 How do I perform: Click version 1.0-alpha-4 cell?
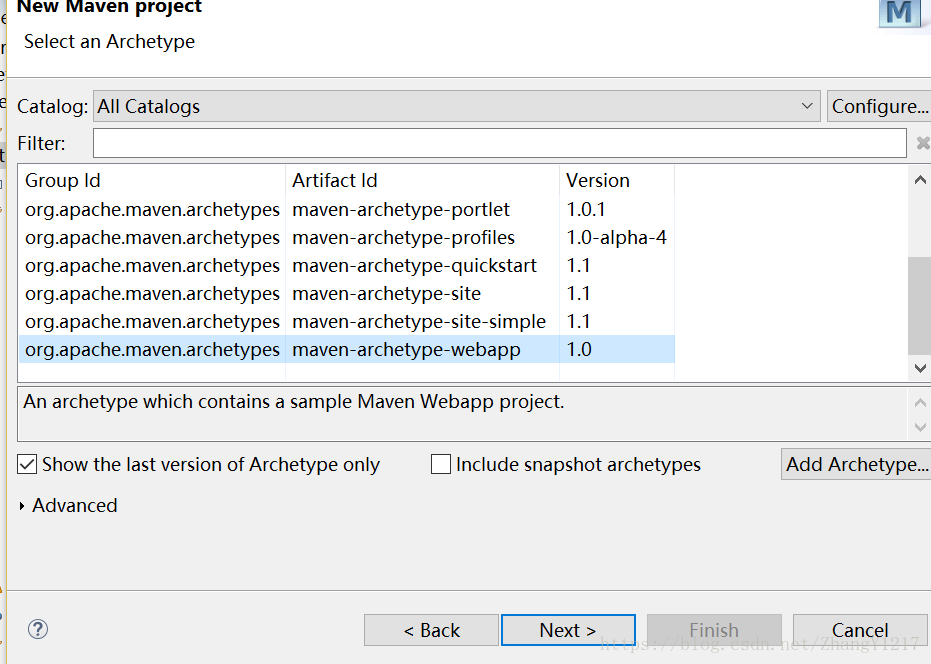[616, 238]
